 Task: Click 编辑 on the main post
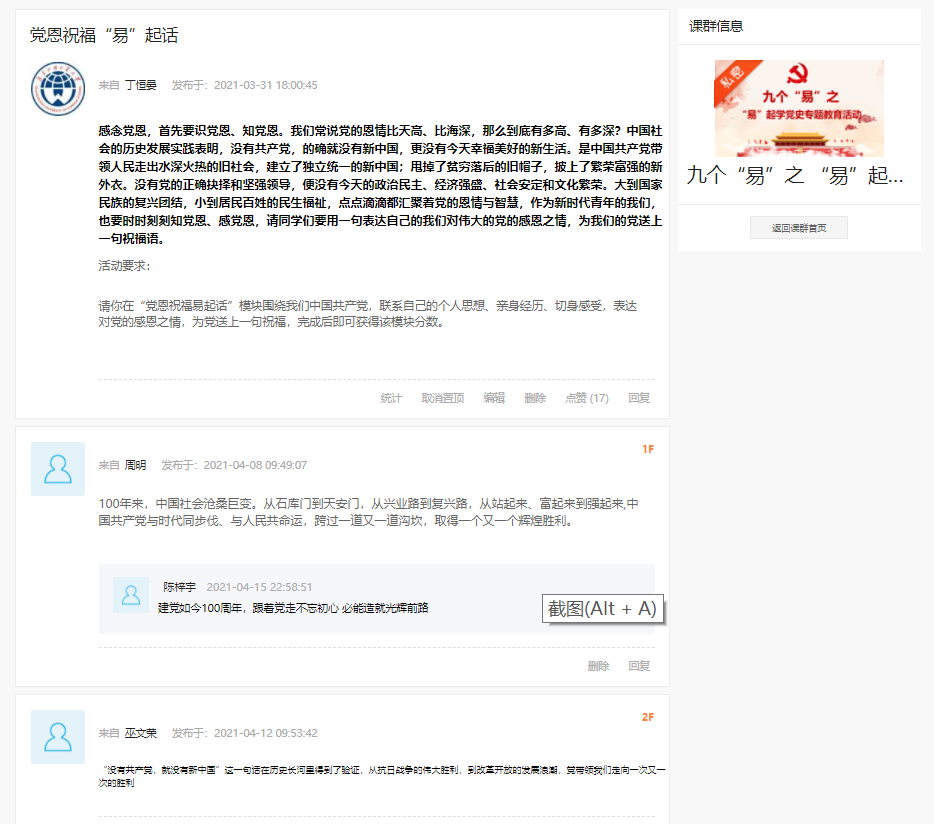pyautogui.click(x=494, y=398)
